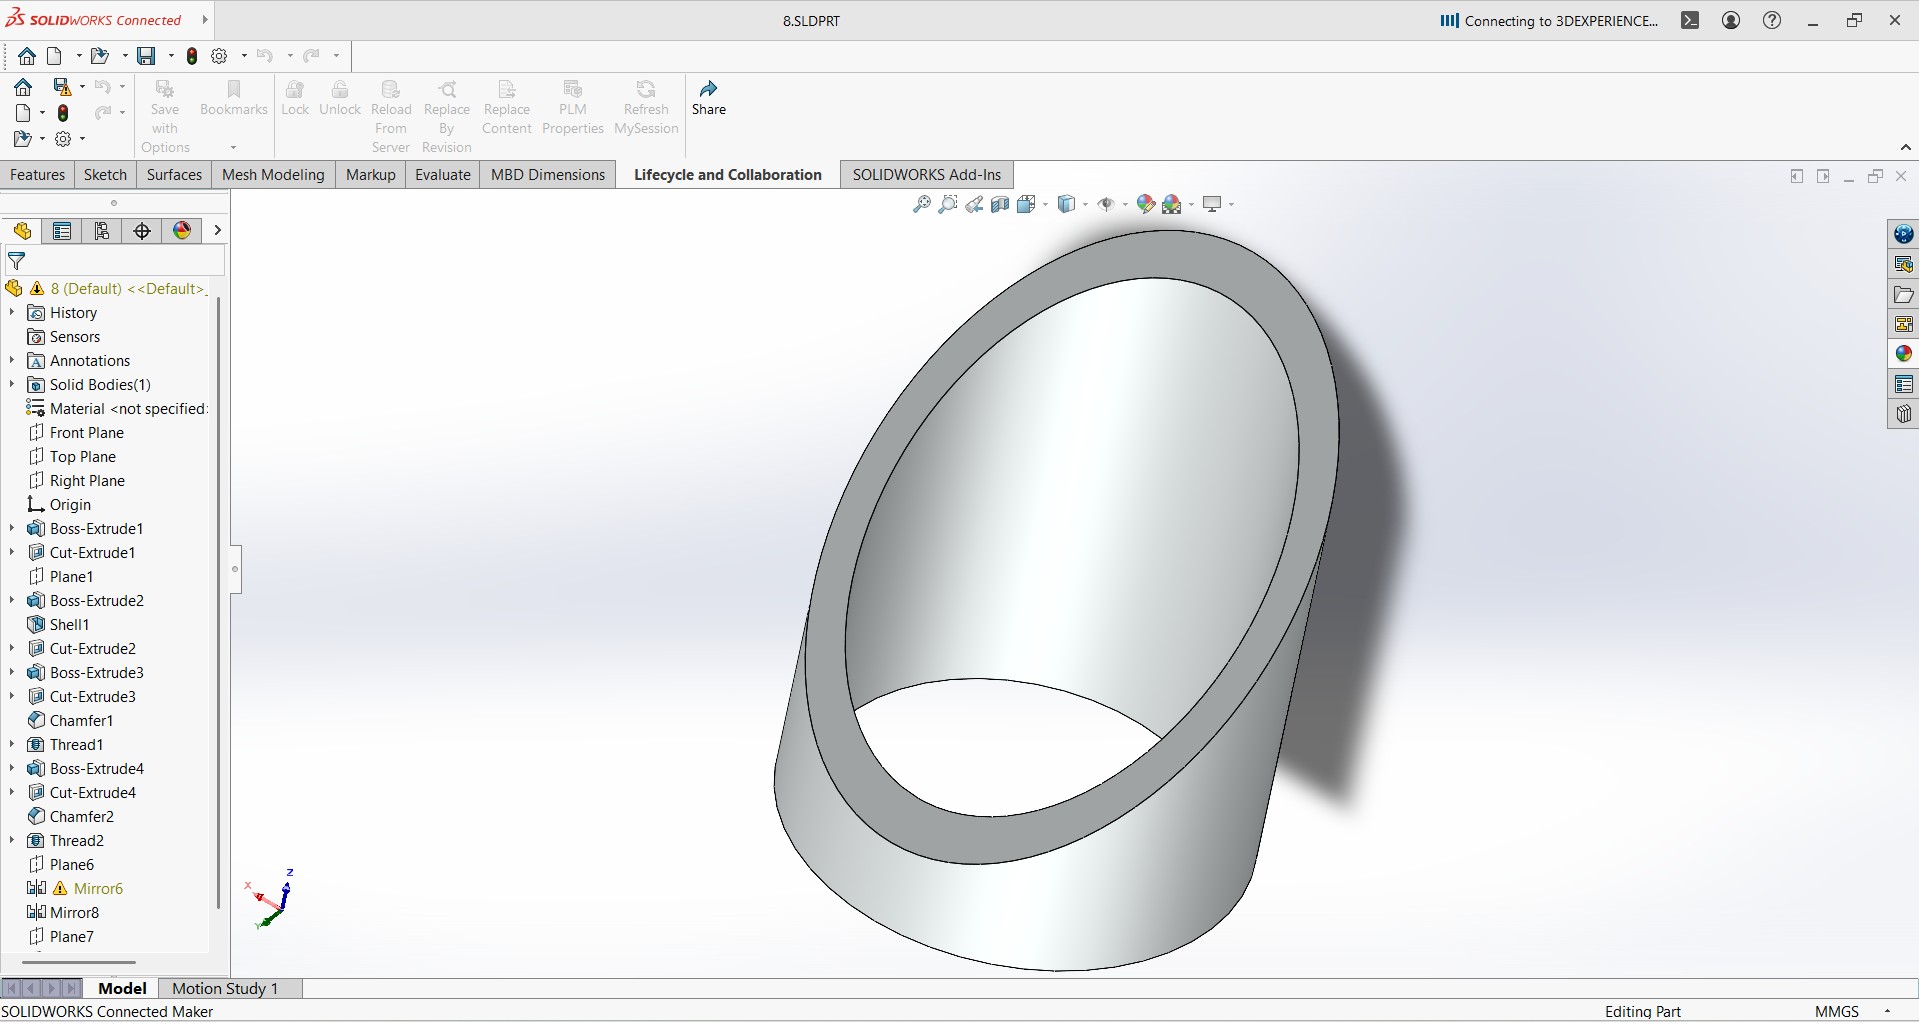Open 3DEXPERIENCE globe in task pane
Image resolution: width=1919 pixels, height=1022 pixels.
pos(1903,234)
